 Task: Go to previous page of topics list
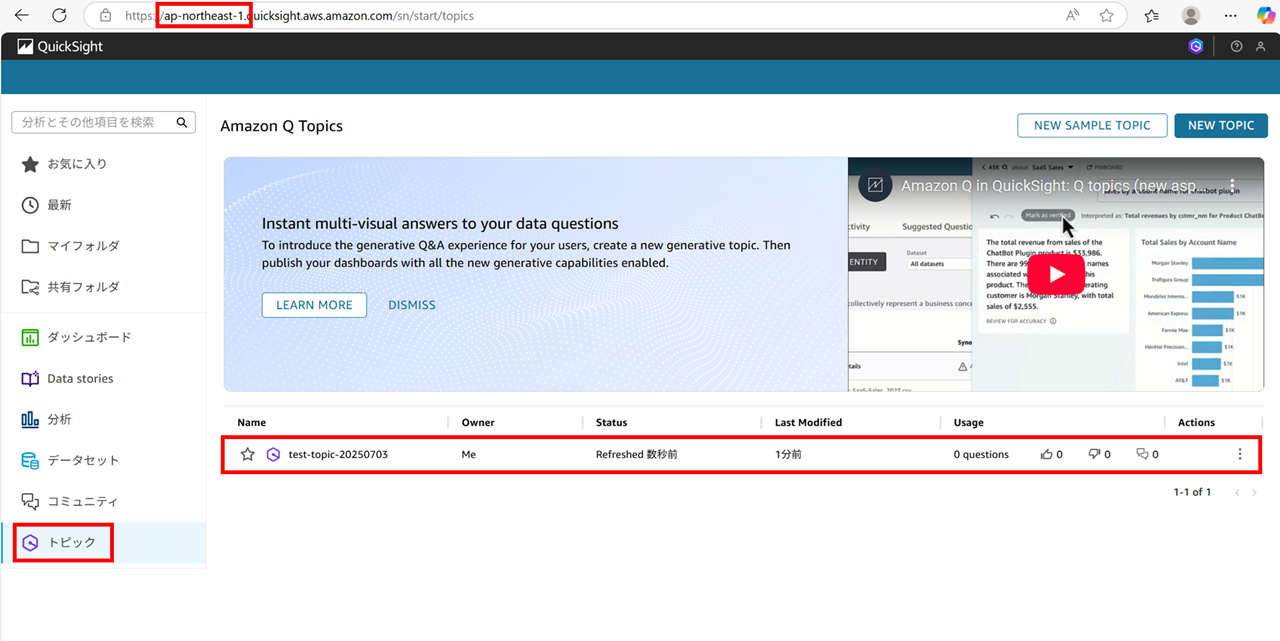pyautogui.click(x=1237, y=492)
